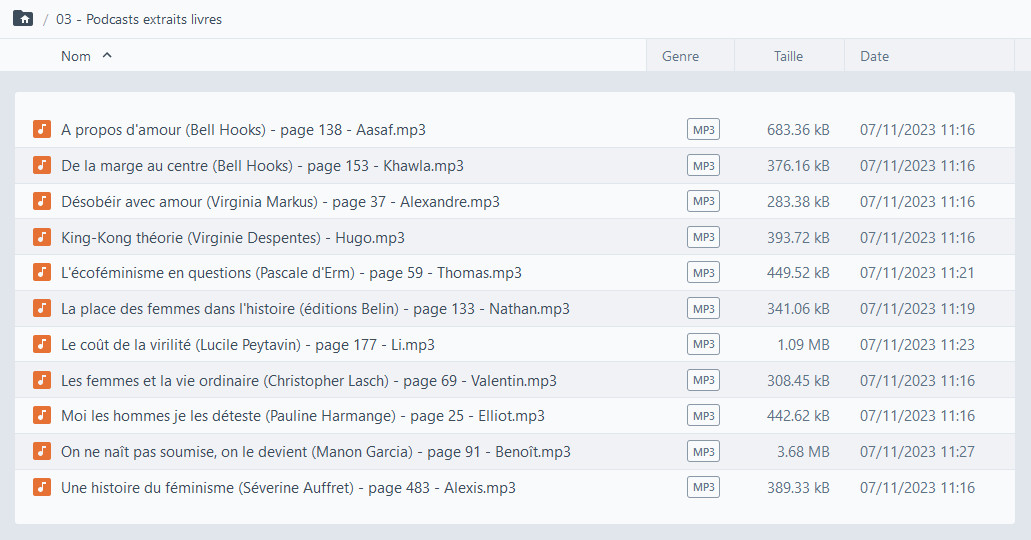Click the music icon for Aasaf.mp3
Screen dimensions: 1031x540
click(x=42, y=129)
